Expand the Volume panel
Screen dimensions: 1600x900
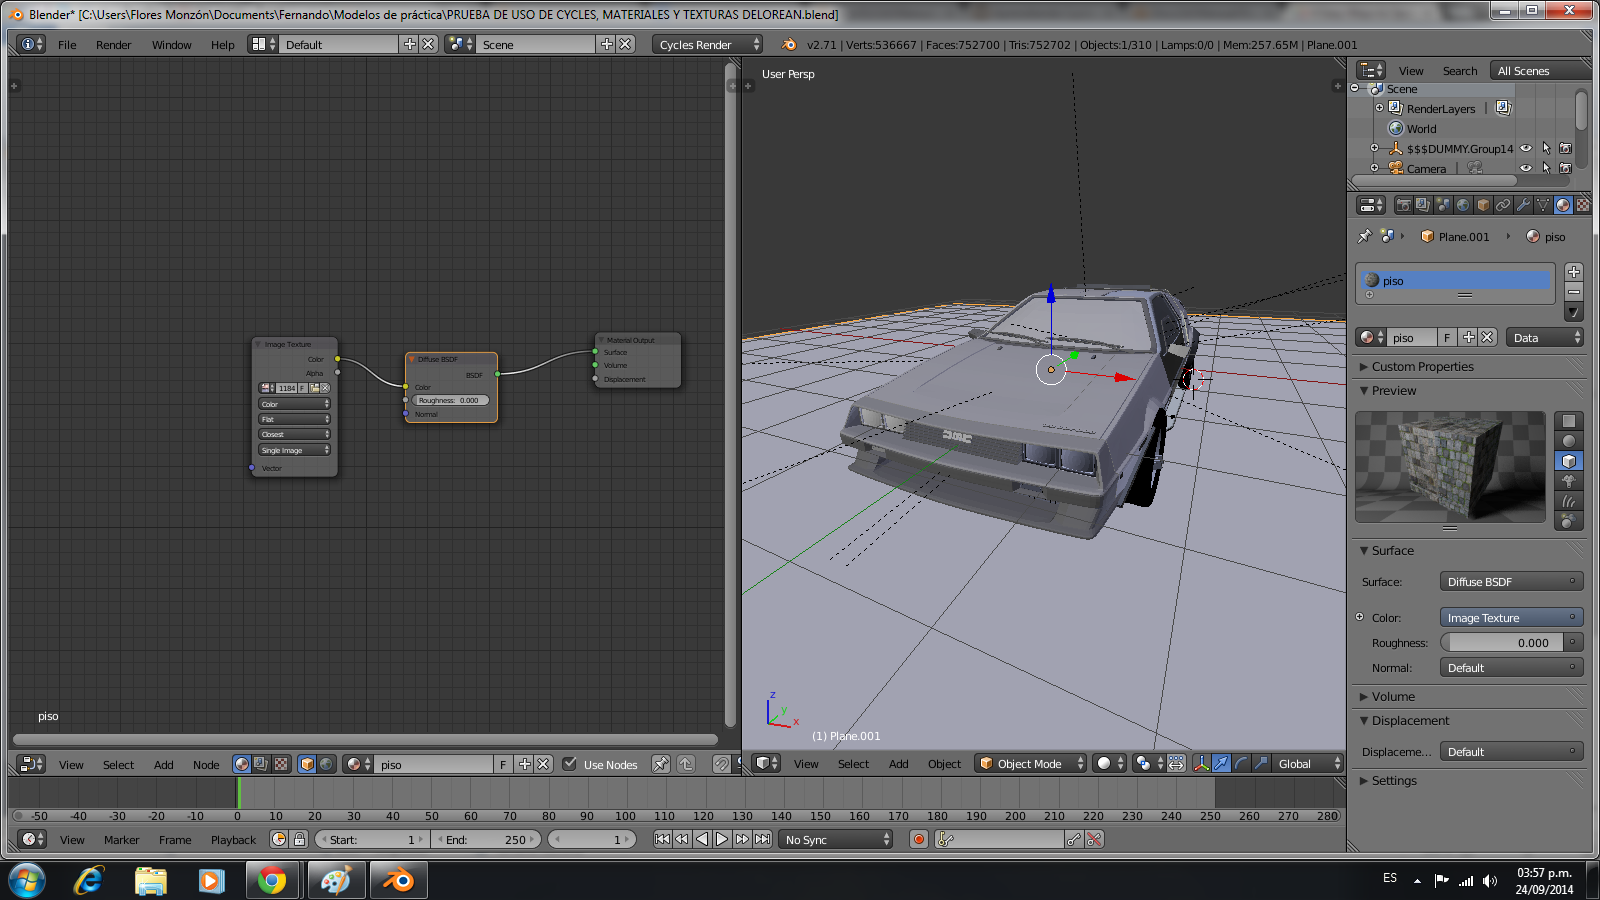1393,697
